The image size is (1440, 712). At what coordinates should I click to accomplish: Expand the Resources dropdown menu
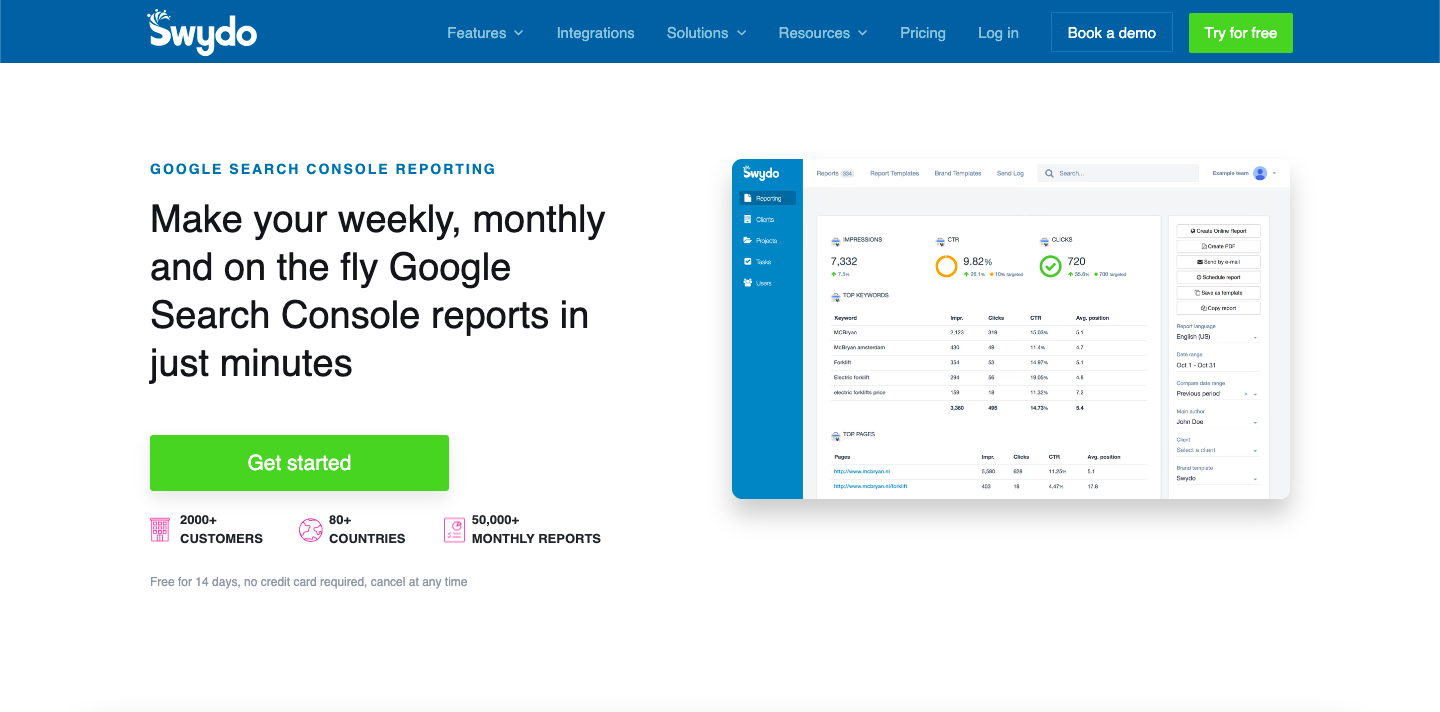pyautogui.click(x=823, y=33)
